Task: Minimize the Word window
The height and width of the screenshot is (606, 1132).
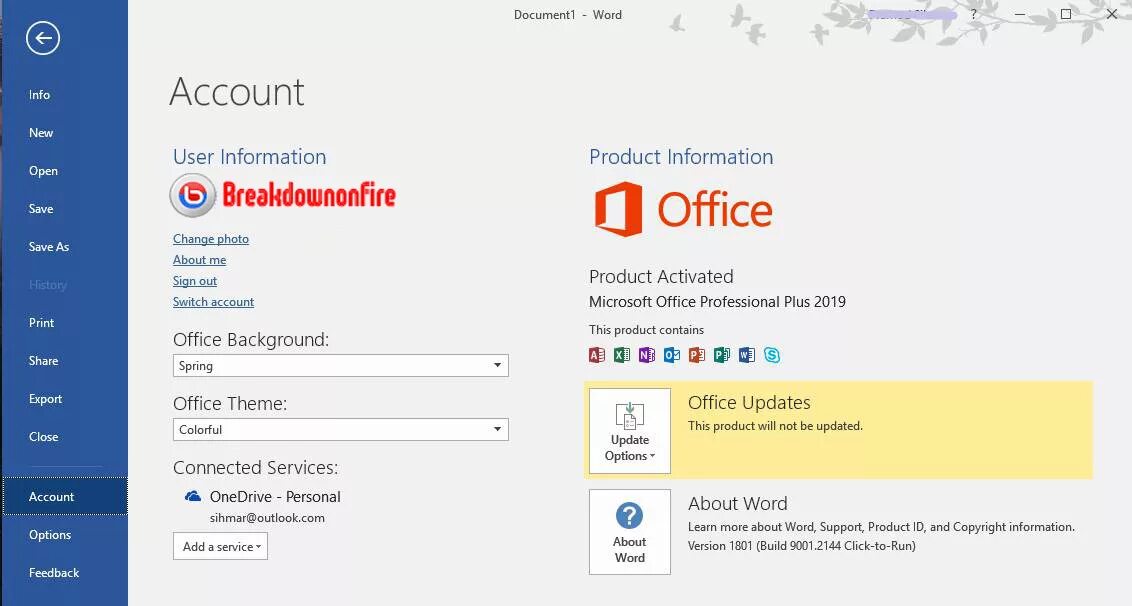Action: point(1019,14)
